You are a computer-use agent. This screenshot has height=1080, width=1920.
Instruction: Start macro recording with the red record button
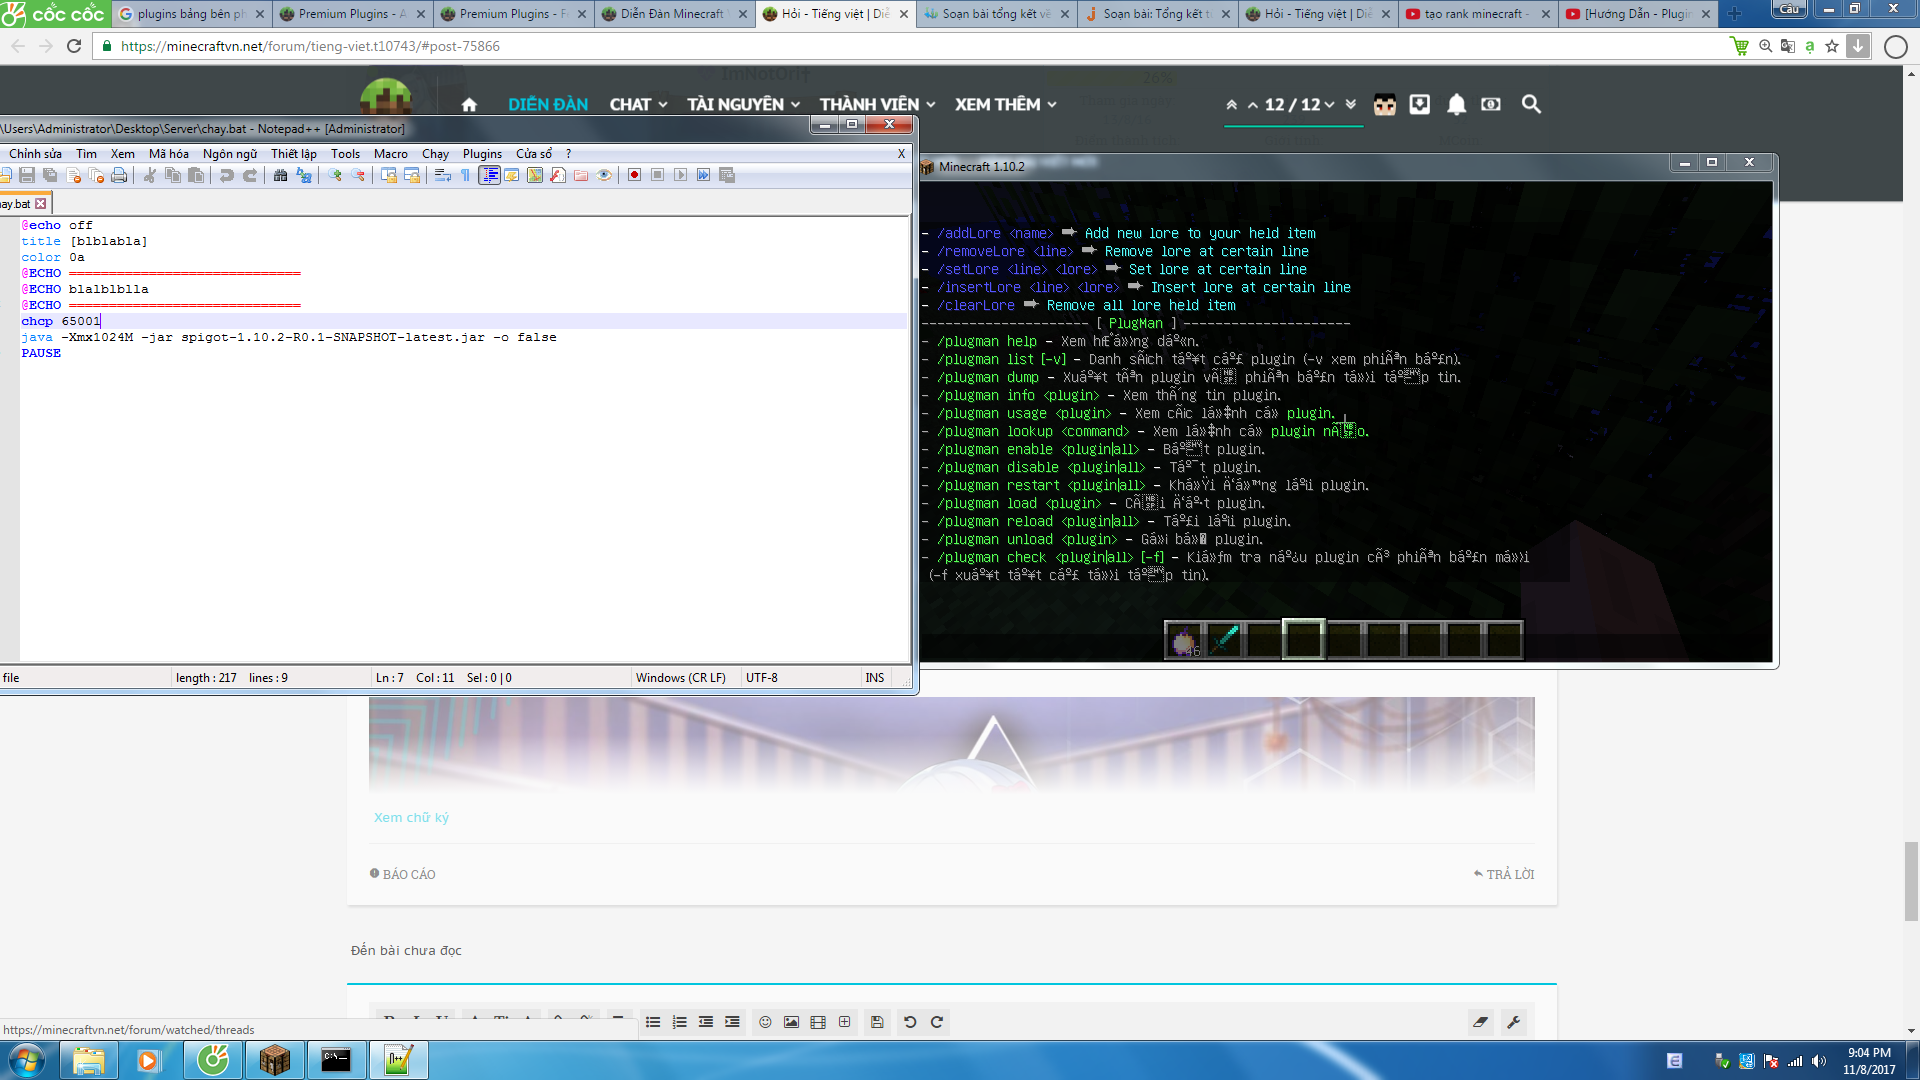[634, 175]
